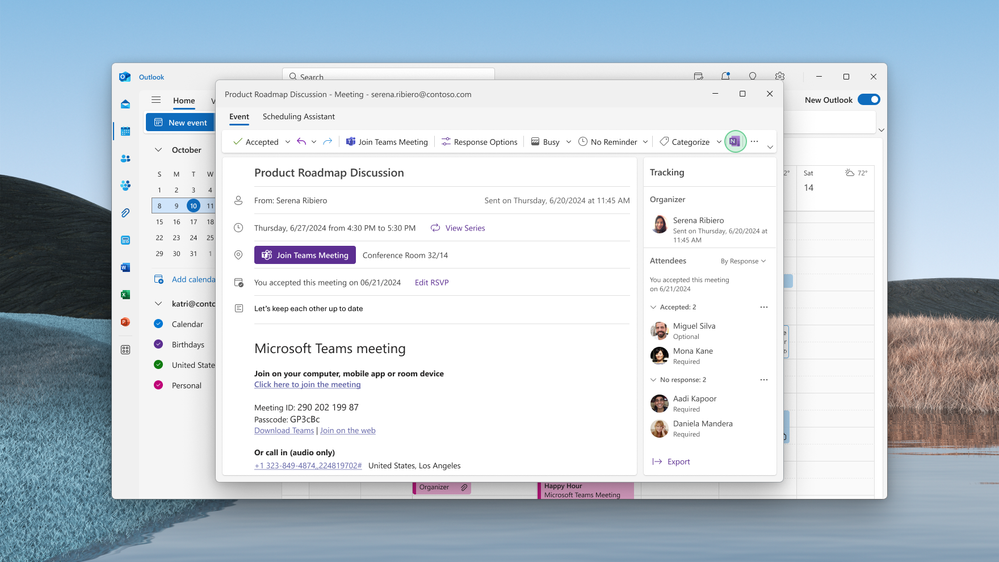Click Download Teams link

coord(284,430)
